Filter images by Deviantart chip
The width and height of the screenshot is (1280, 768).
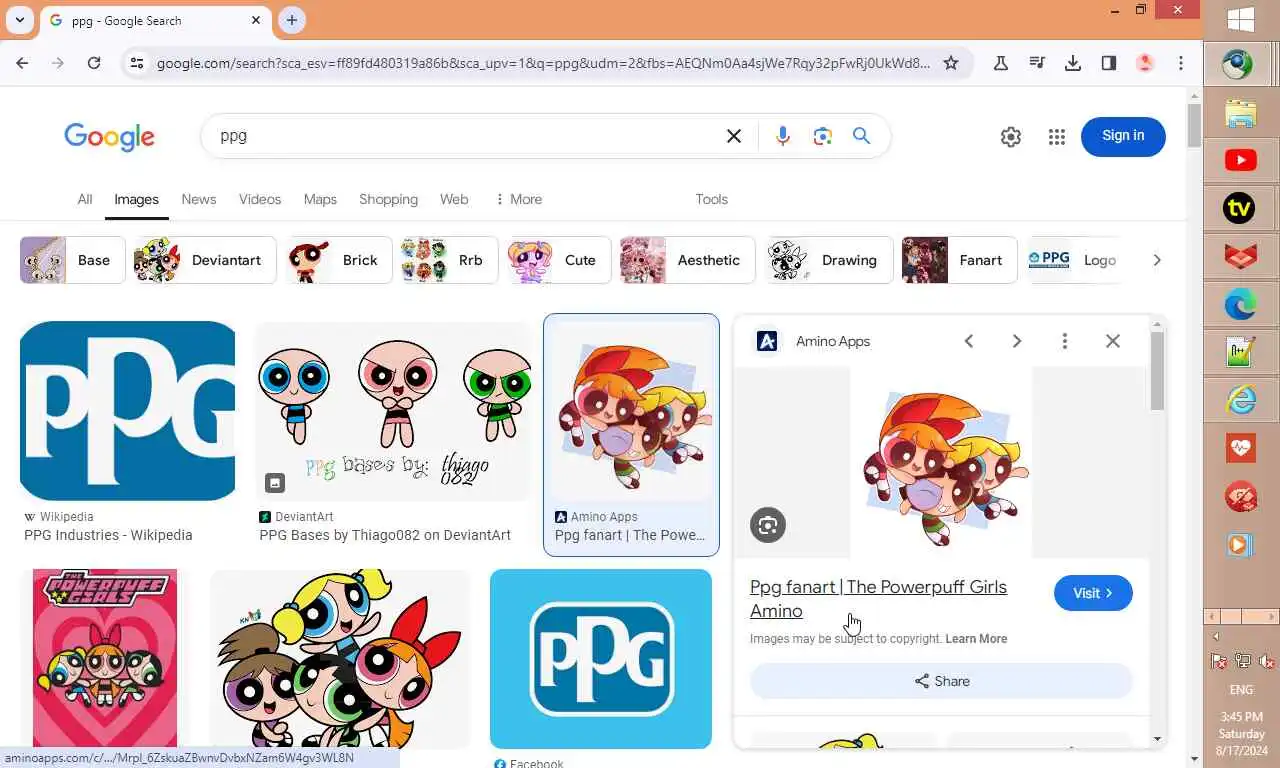click(x=205, y=260)
